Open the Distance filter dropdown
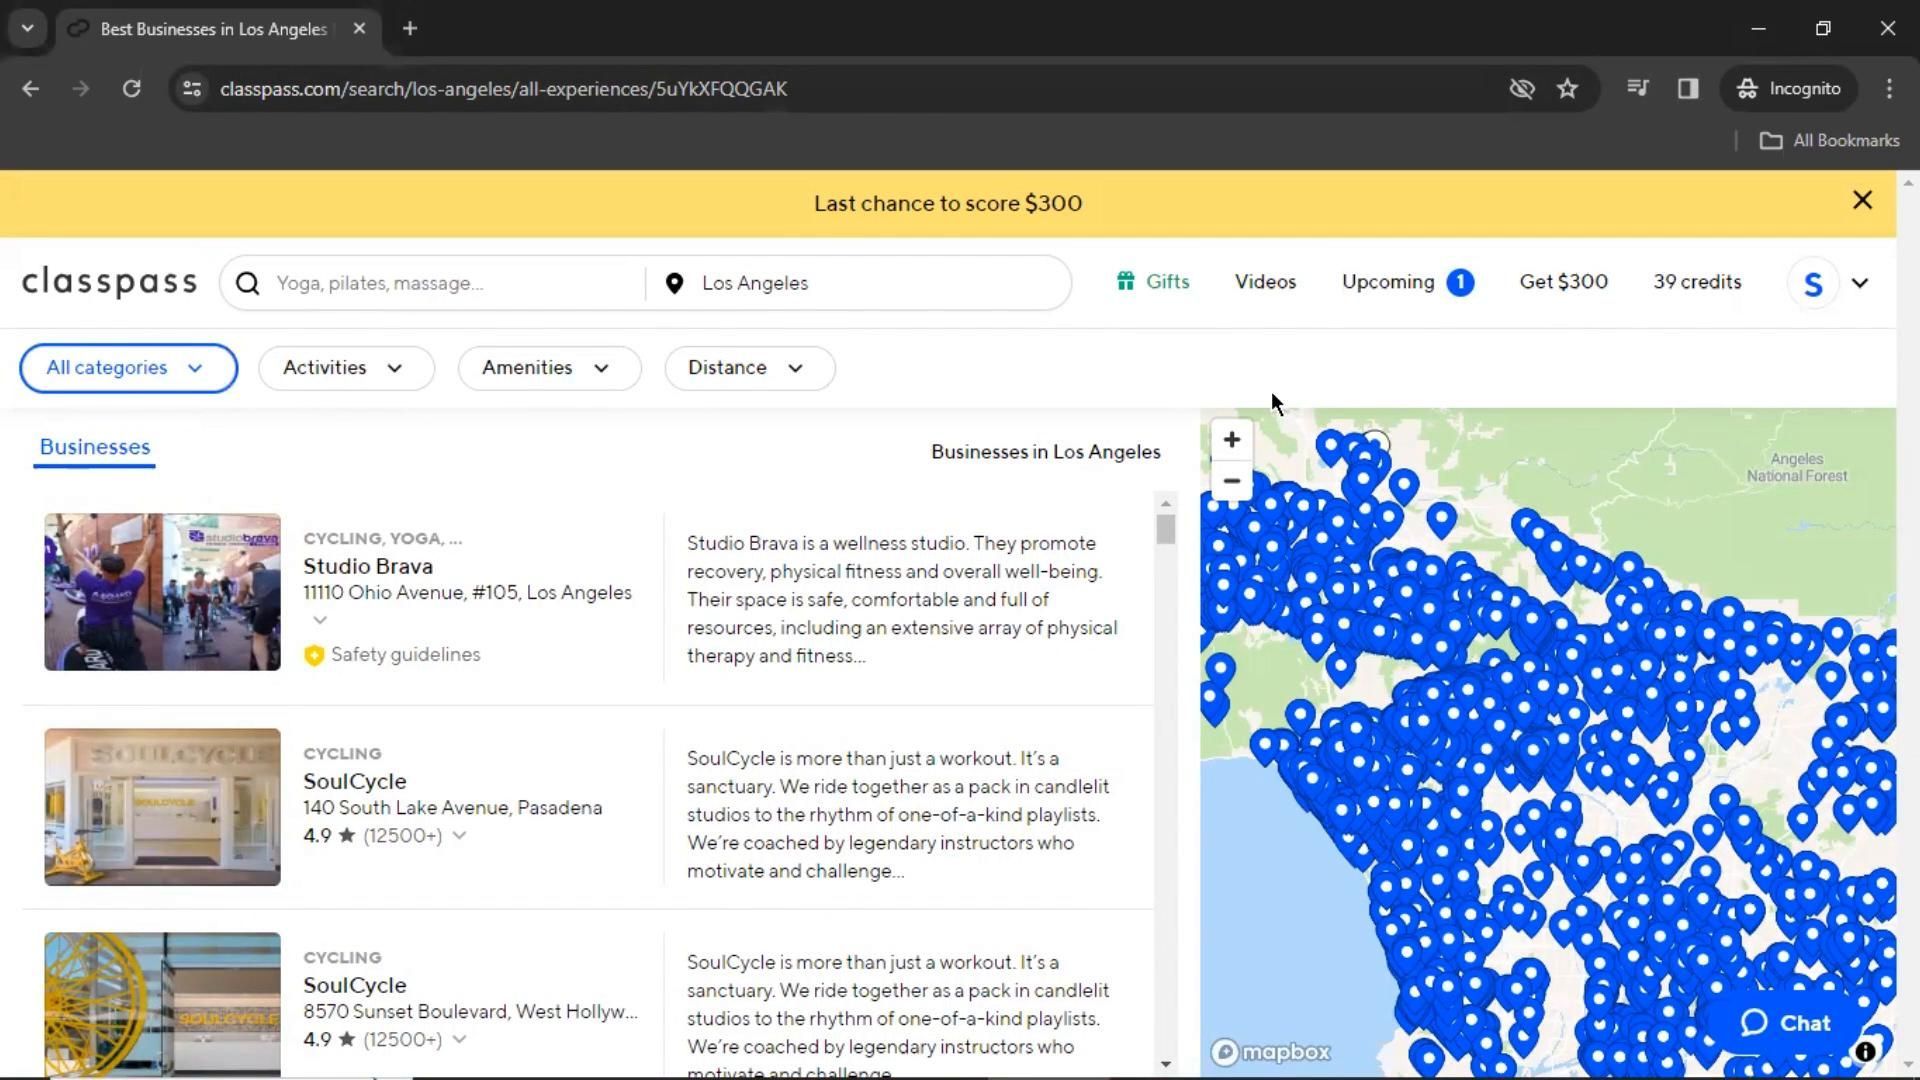1920x1080 pixels. coord(748,368)
